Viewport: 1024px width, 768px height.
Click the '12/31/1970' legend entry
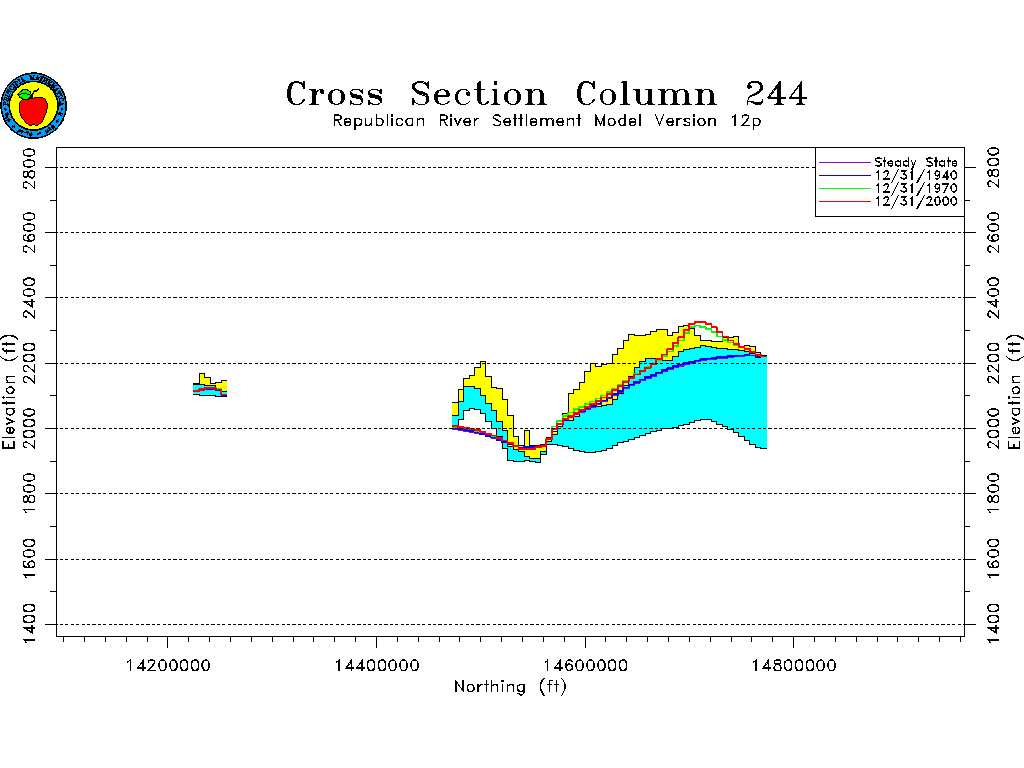coord(916,188)
